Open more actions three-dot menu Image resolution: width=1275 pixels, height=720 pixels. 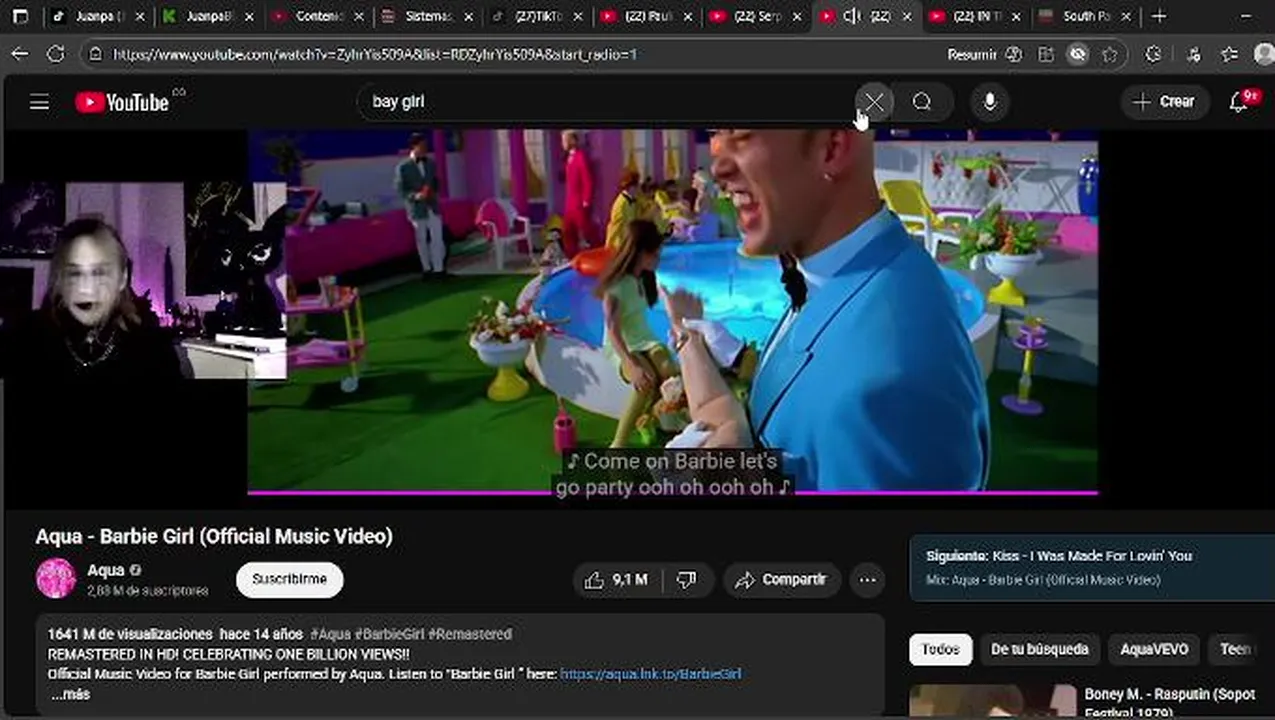(867, 580)
